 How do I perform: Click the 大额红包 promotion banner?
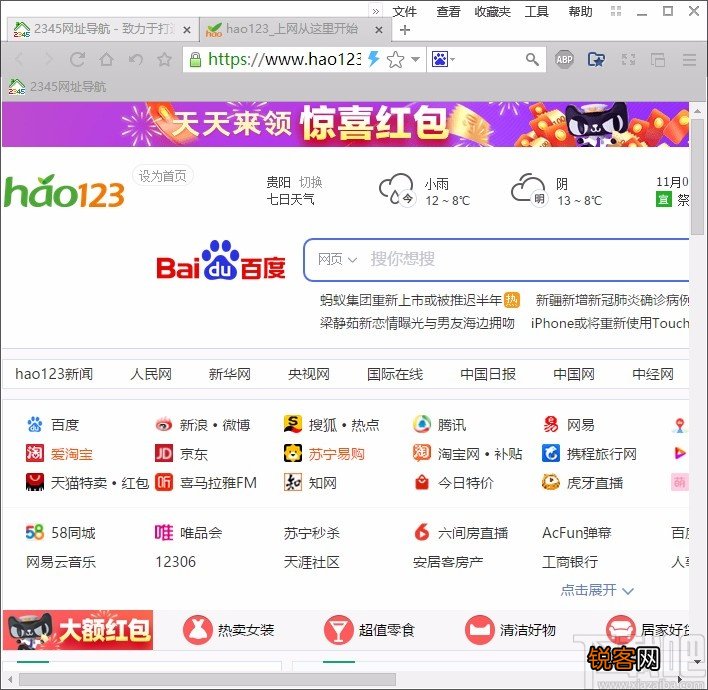point(78,630)
